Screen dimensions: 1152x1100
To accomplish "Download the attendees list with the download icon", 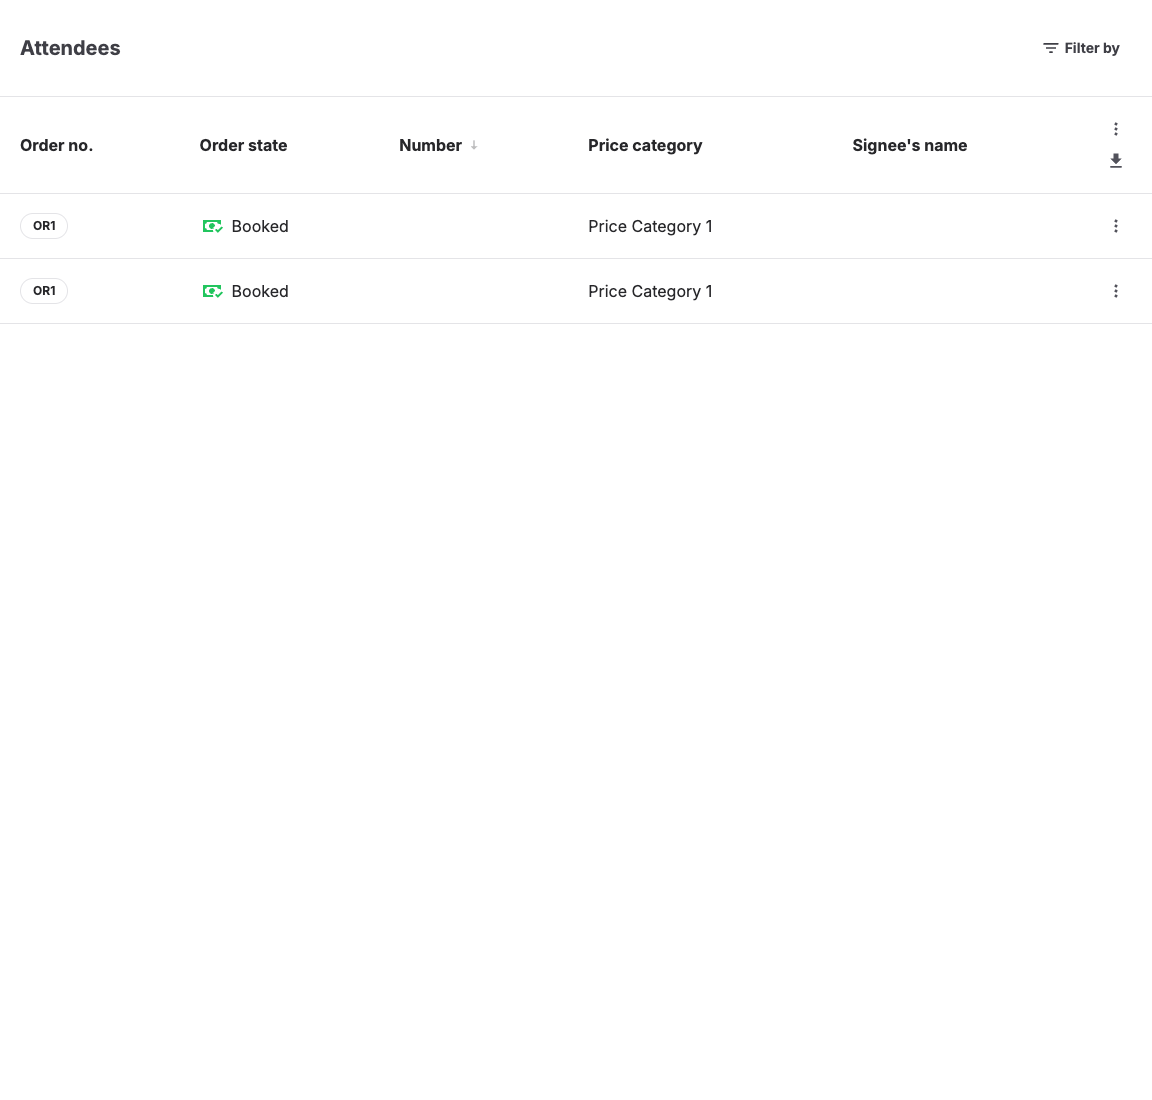I will [x=1115, y=161].
